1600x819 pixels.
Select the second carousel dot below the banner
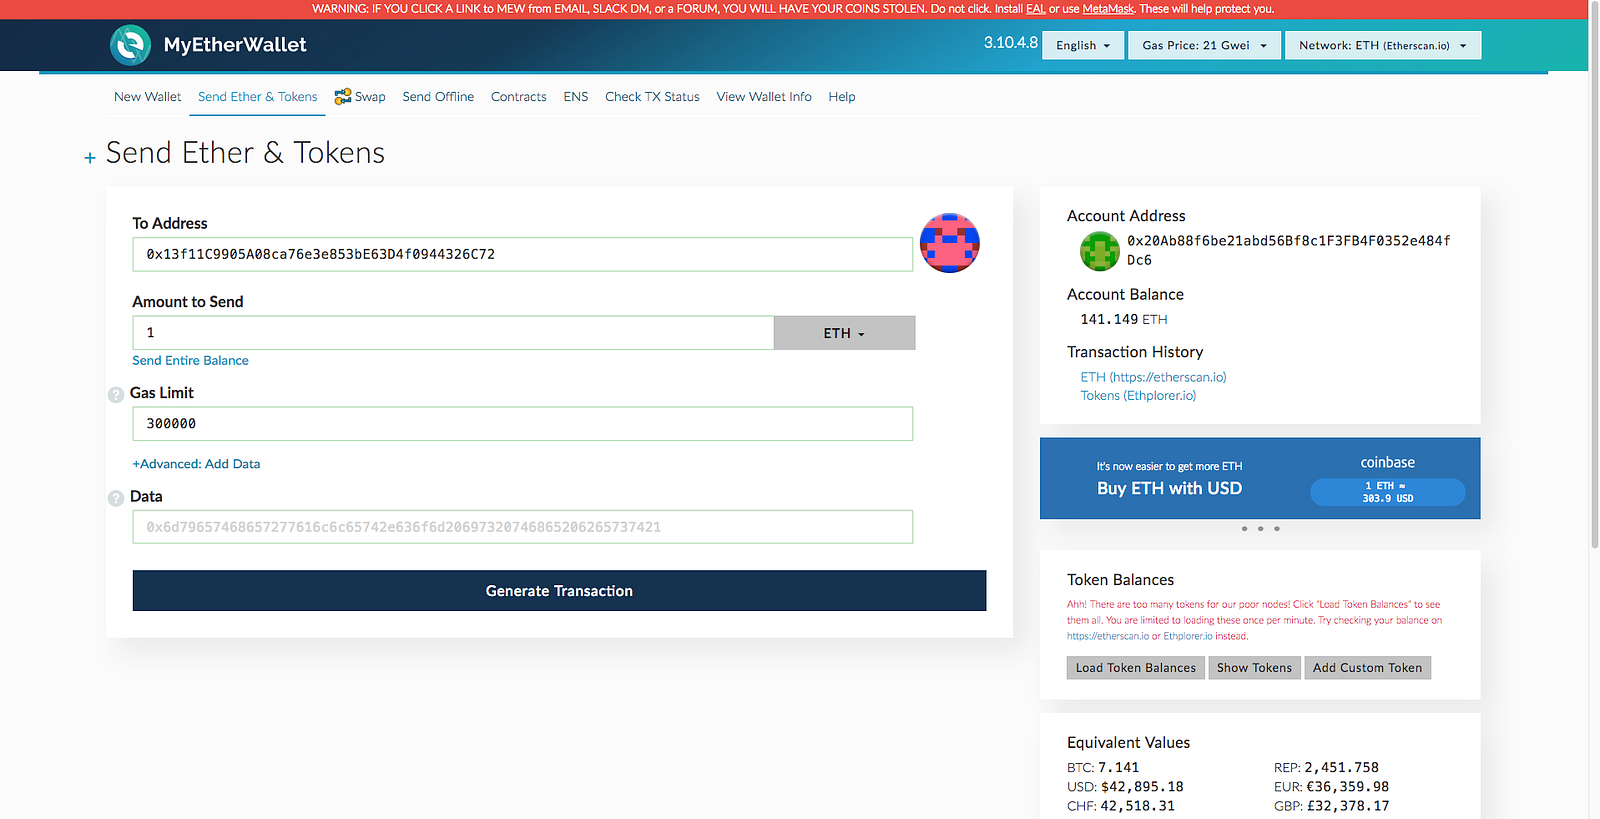point(1260,529)
